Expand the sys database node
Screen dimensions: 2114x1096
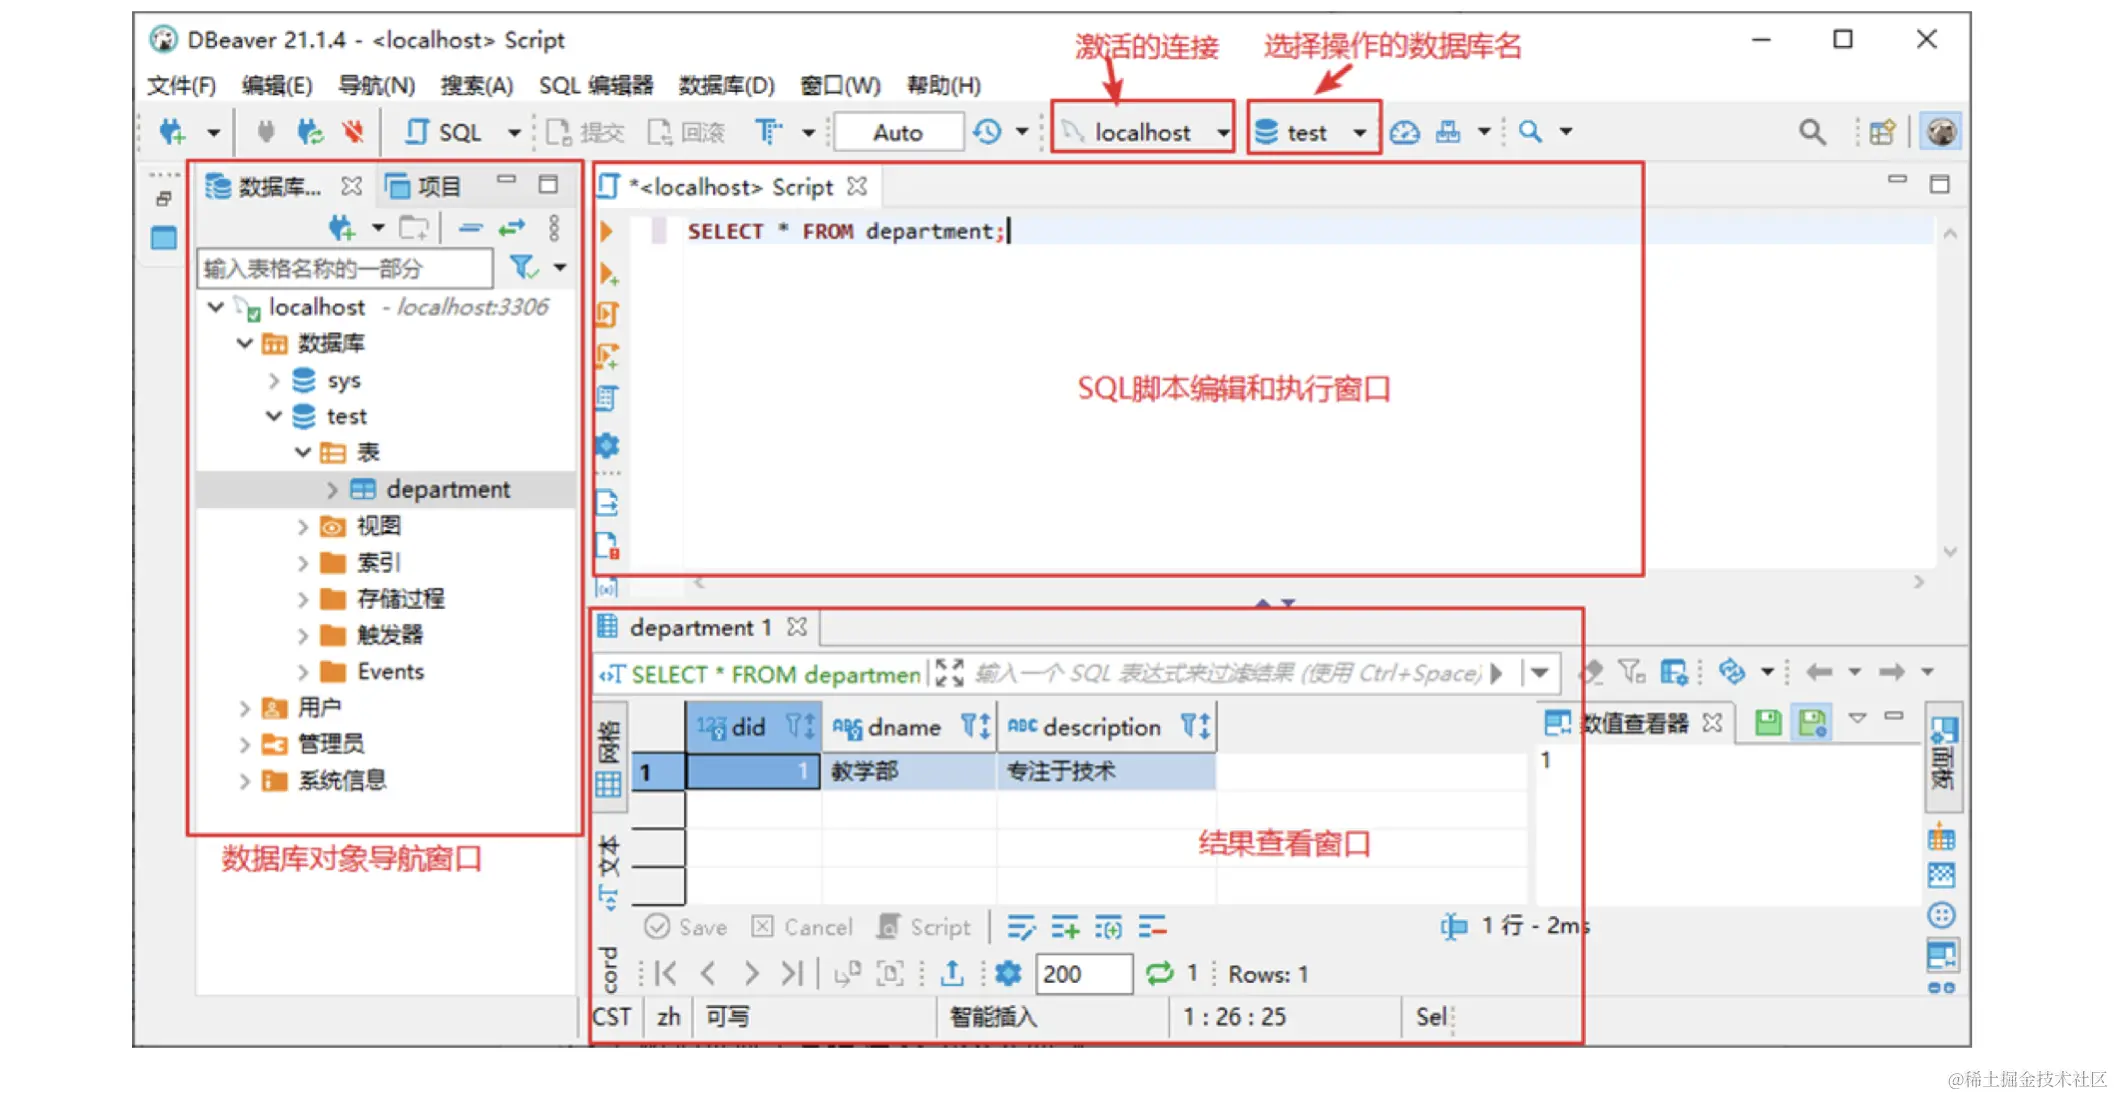[273, 380]
